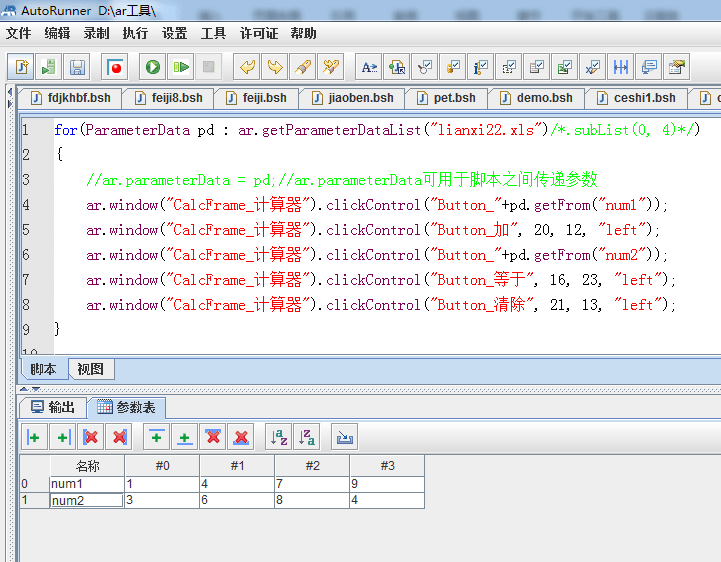Select the num2 name cell

86,500
